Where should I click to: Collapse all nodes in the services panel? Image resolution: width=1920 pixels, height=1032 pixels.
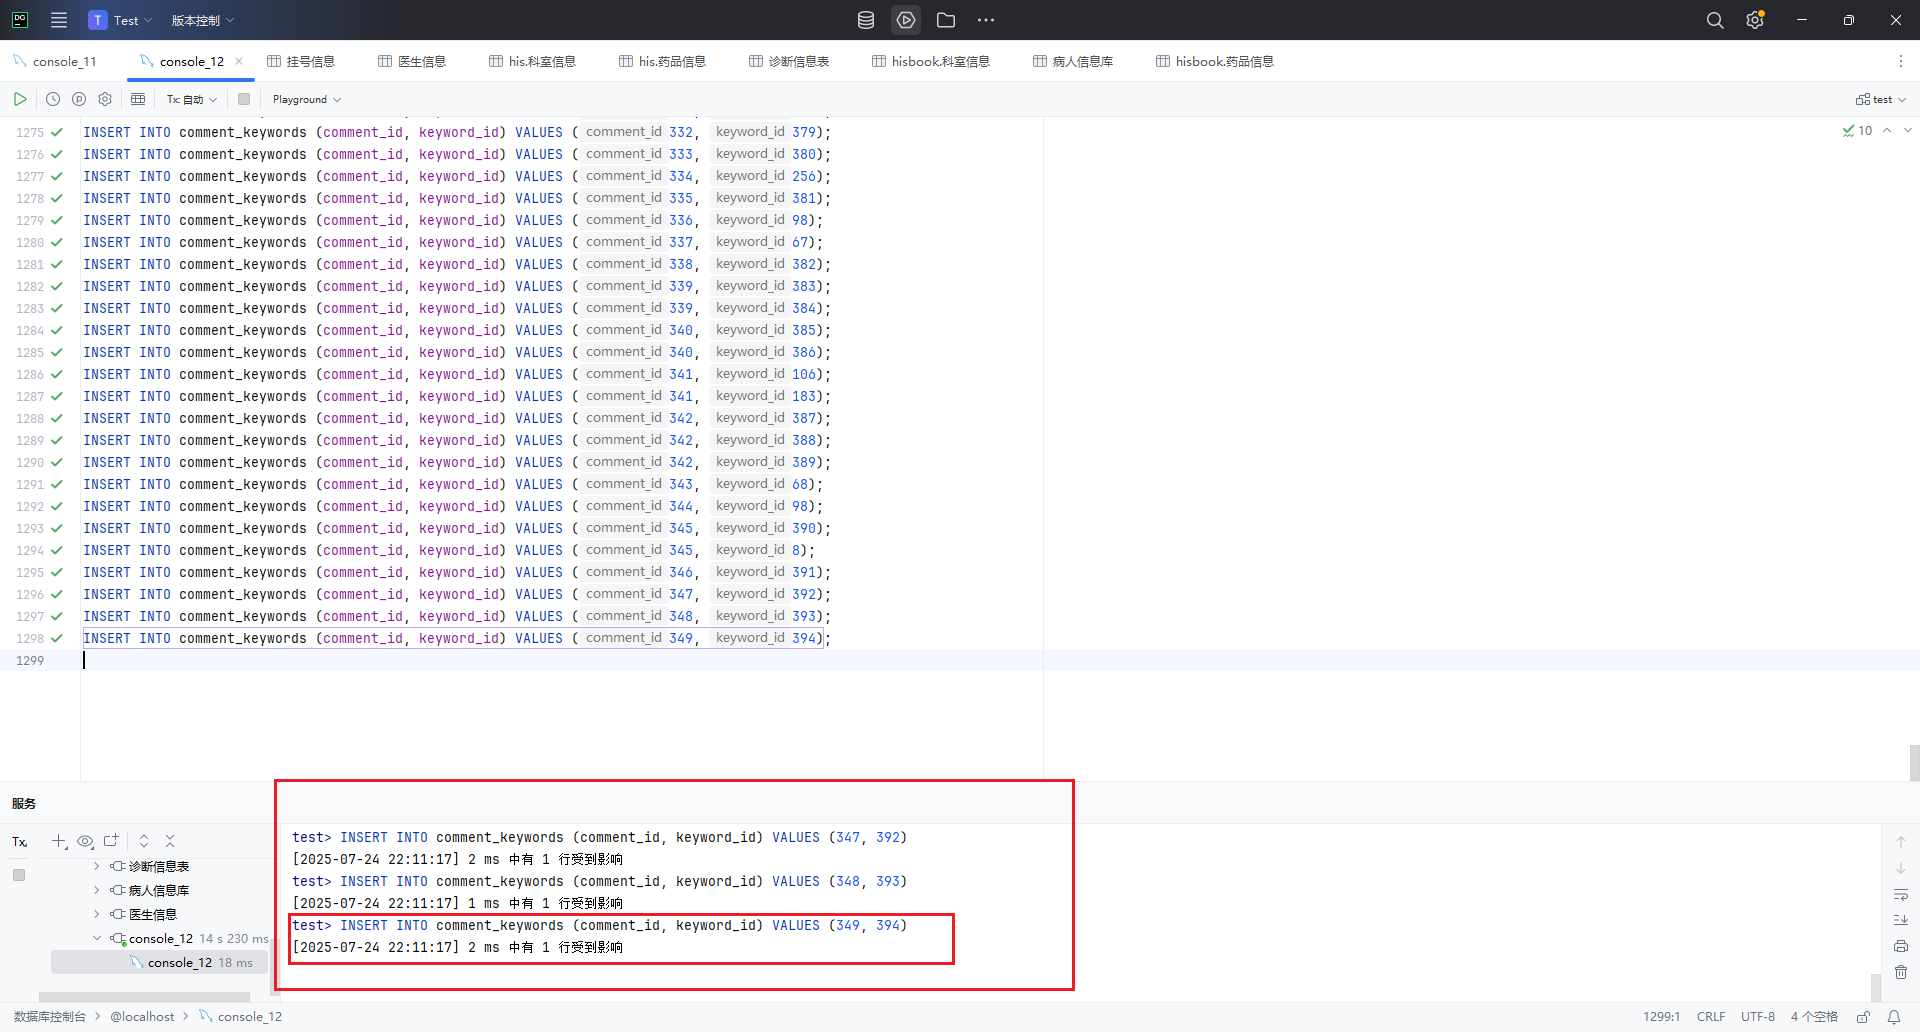(x=169, y=841)
